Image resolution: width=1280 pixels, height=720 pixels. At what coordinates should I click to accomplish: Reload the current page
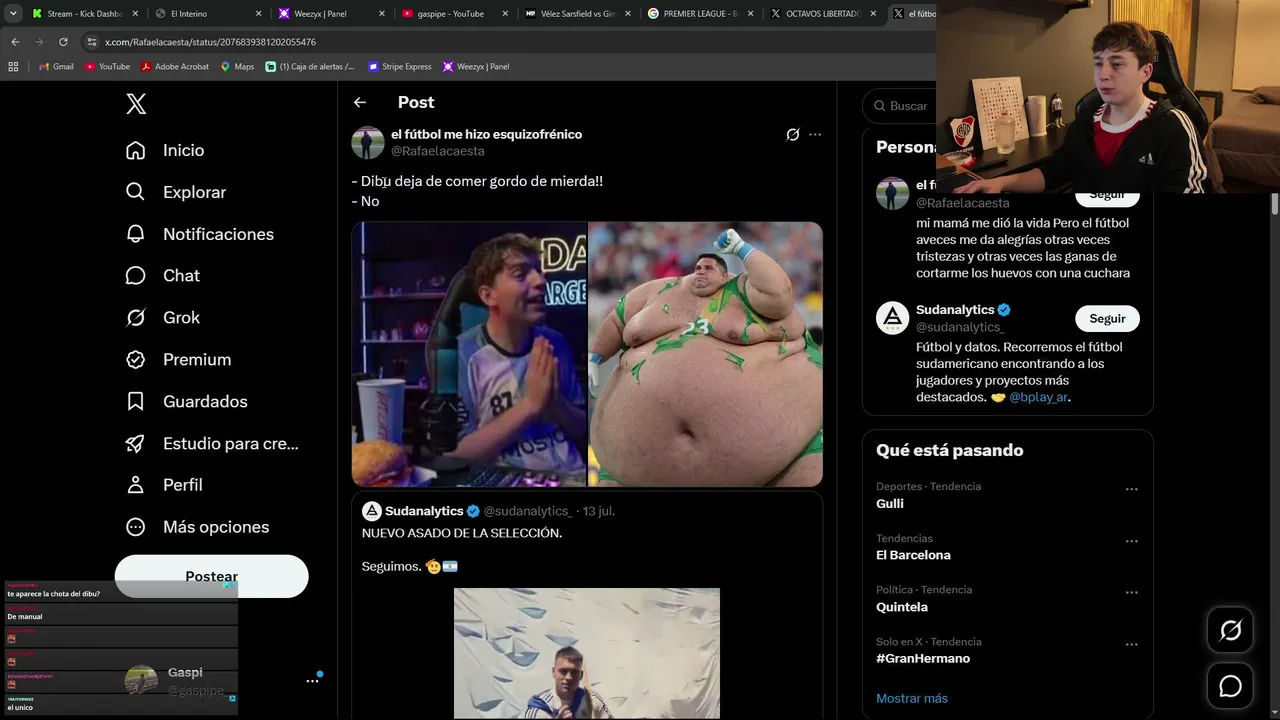click(x=63, y=42)
